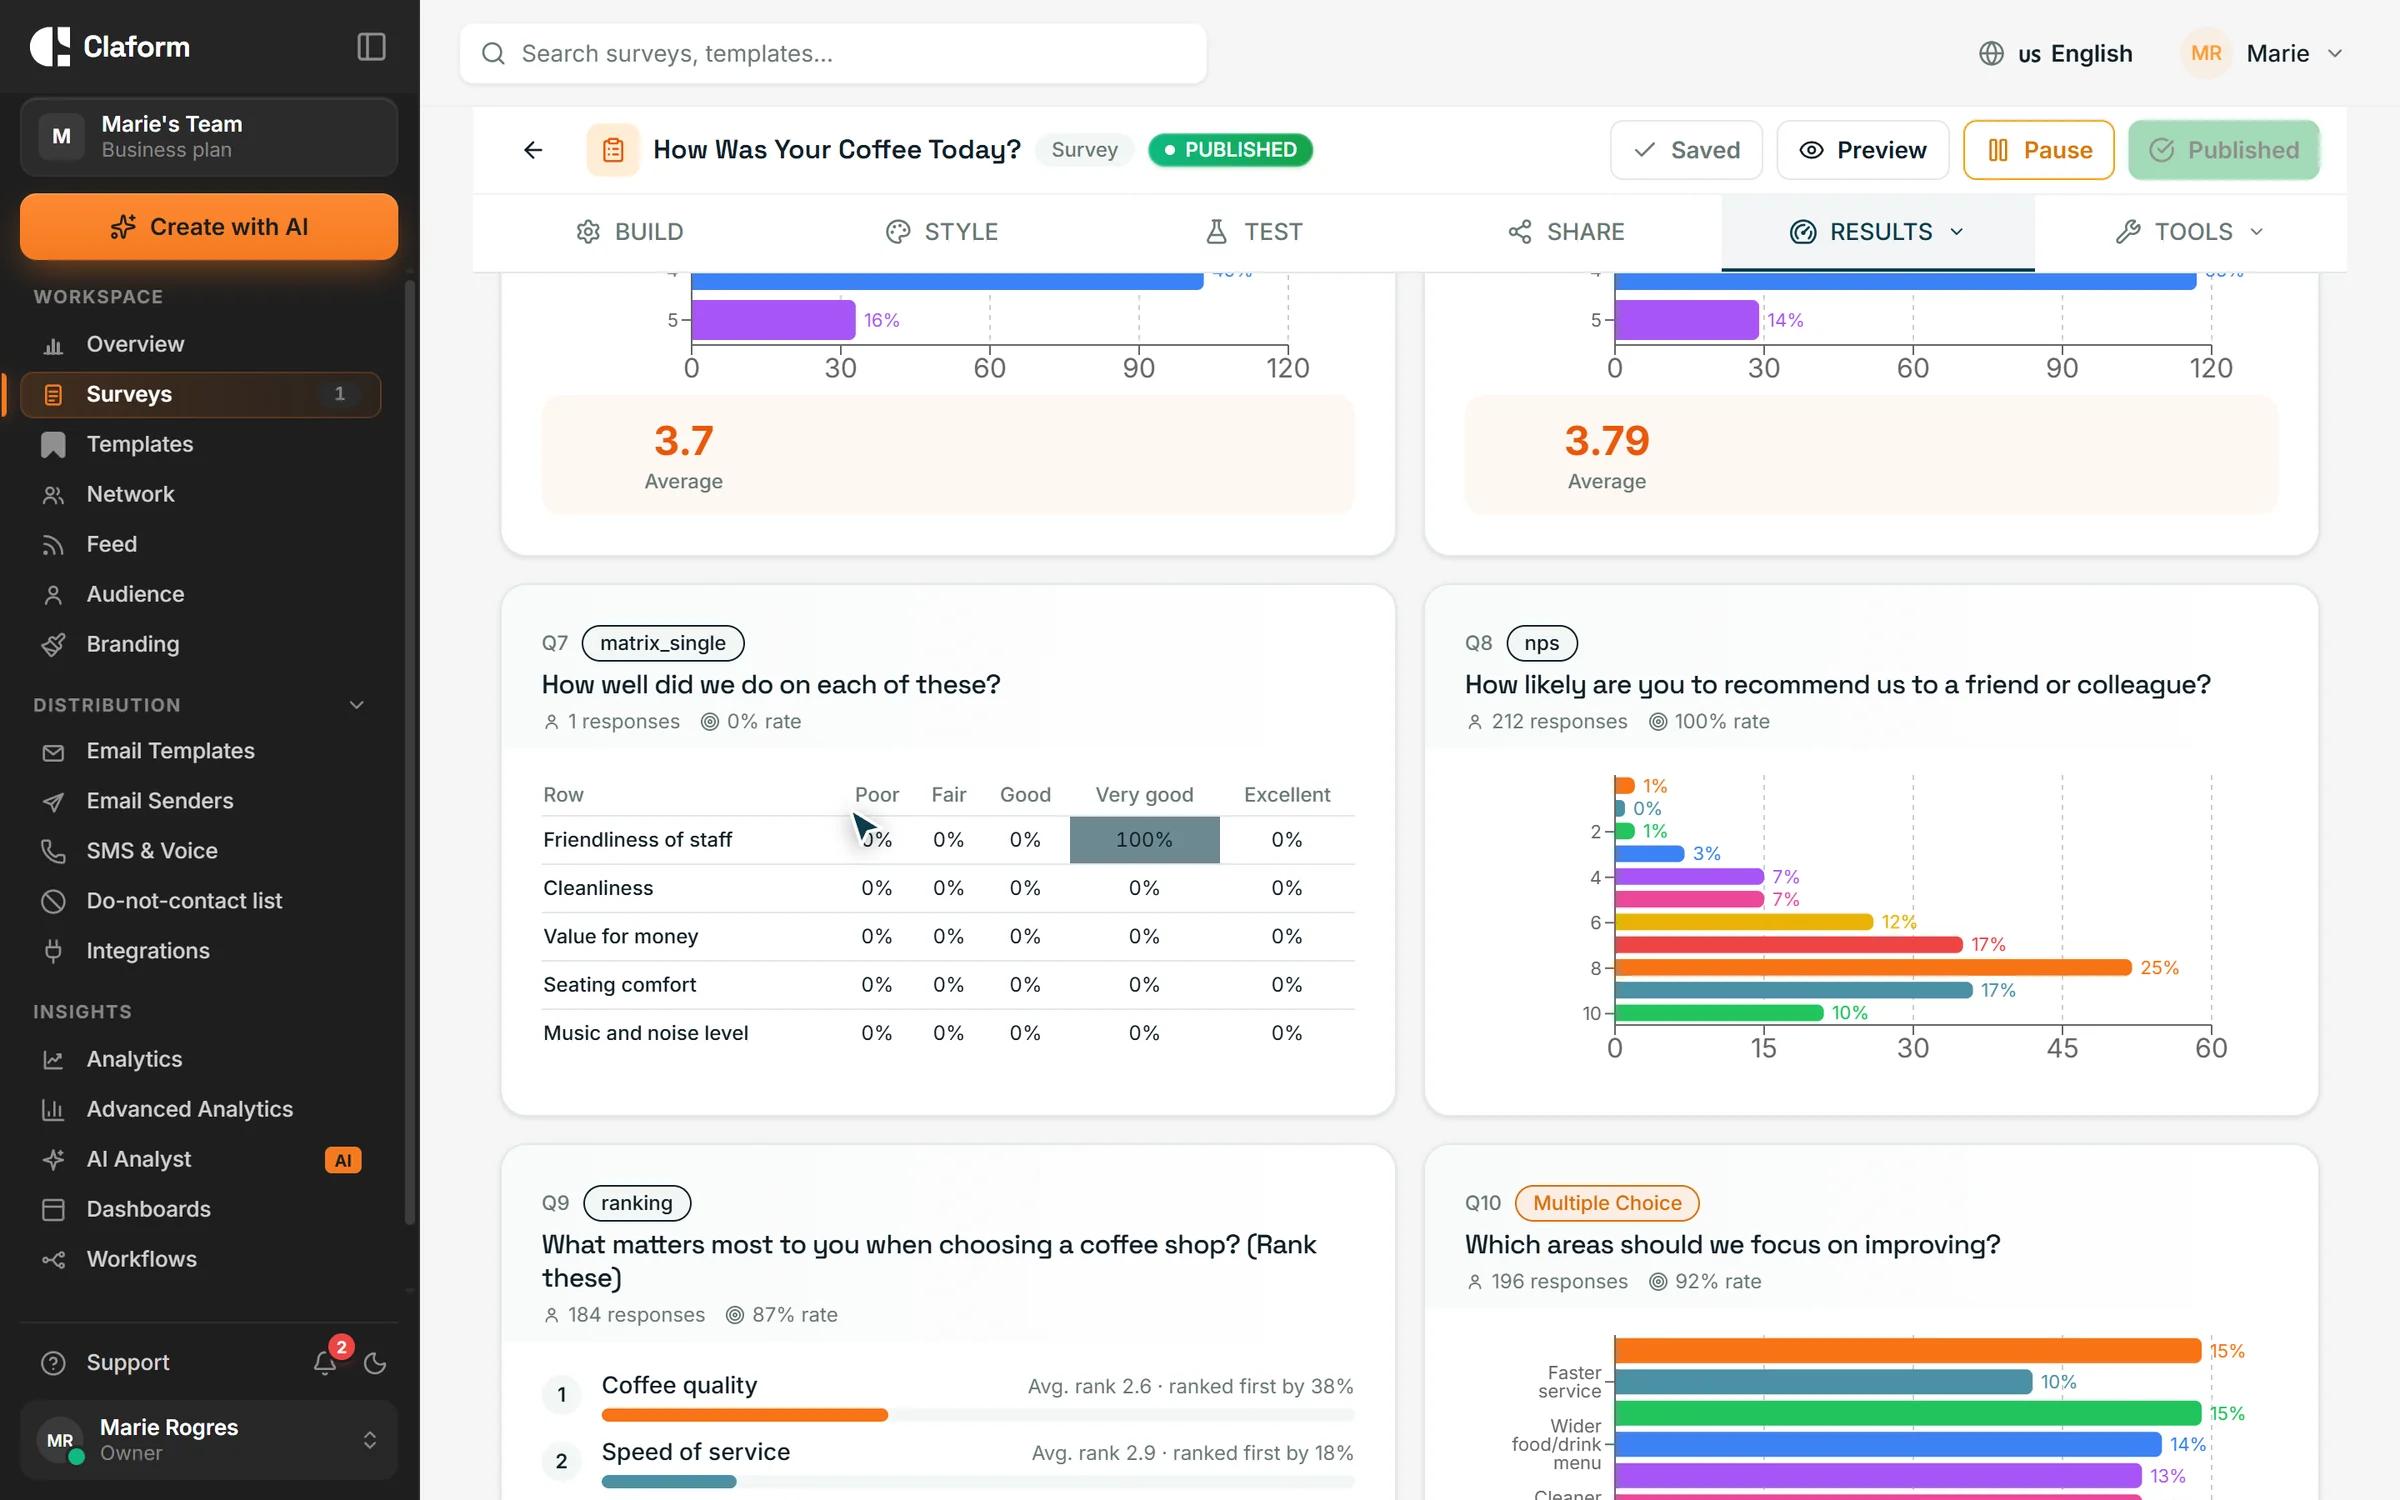
Task: Click the Speed of service rank bar
Action: [978, 1482]
